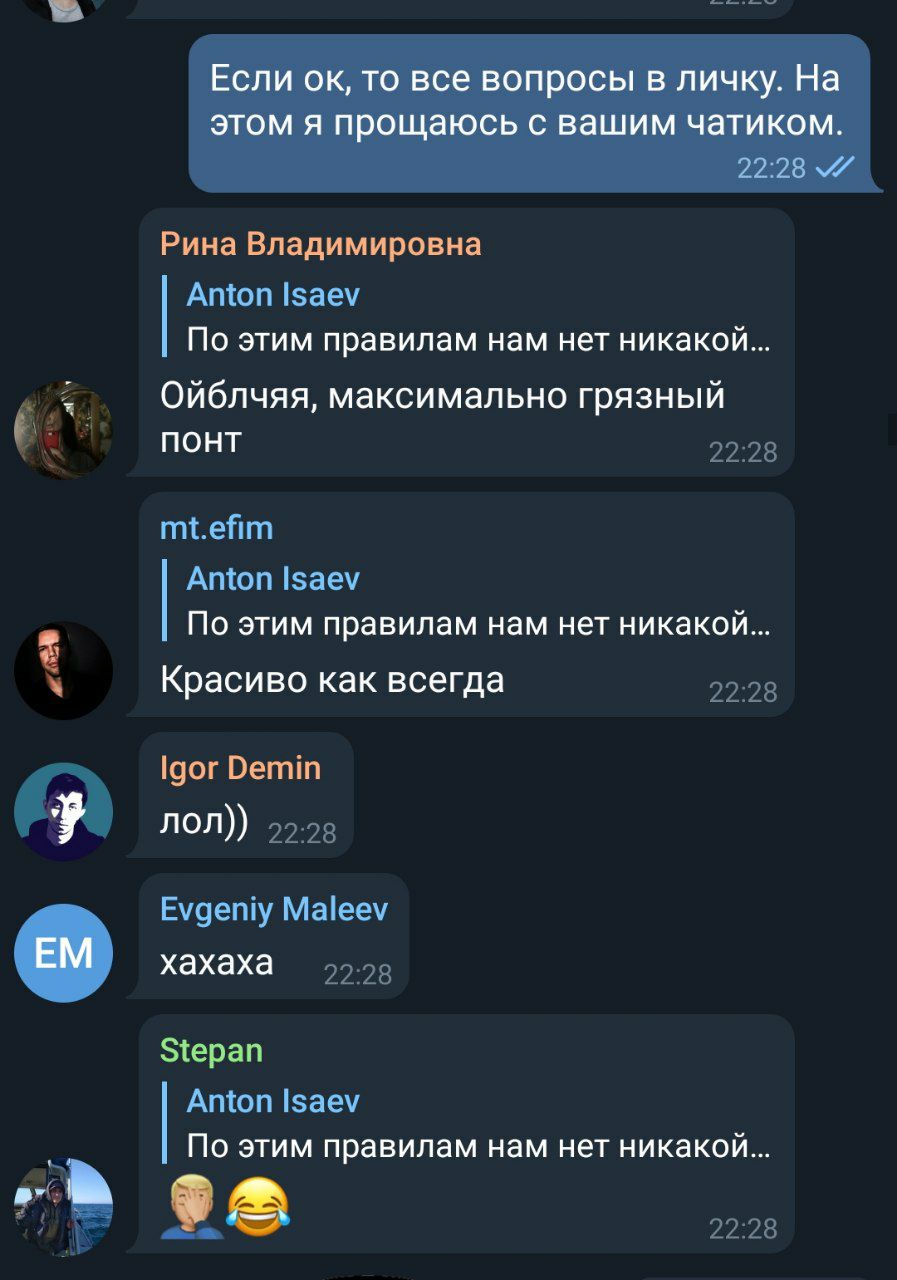Open Рина Владимировна's profile avatar
Viewport: 897px width, 1280px height.
(x=63, y=429)
